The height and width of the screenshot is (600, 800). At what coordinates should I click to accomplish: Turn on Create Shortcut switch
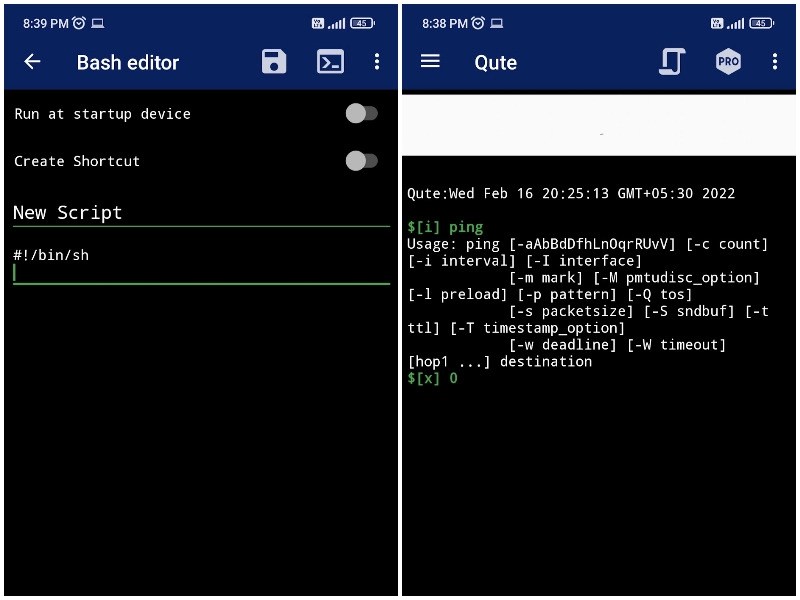pyautogui.click(x=361, y=161)
